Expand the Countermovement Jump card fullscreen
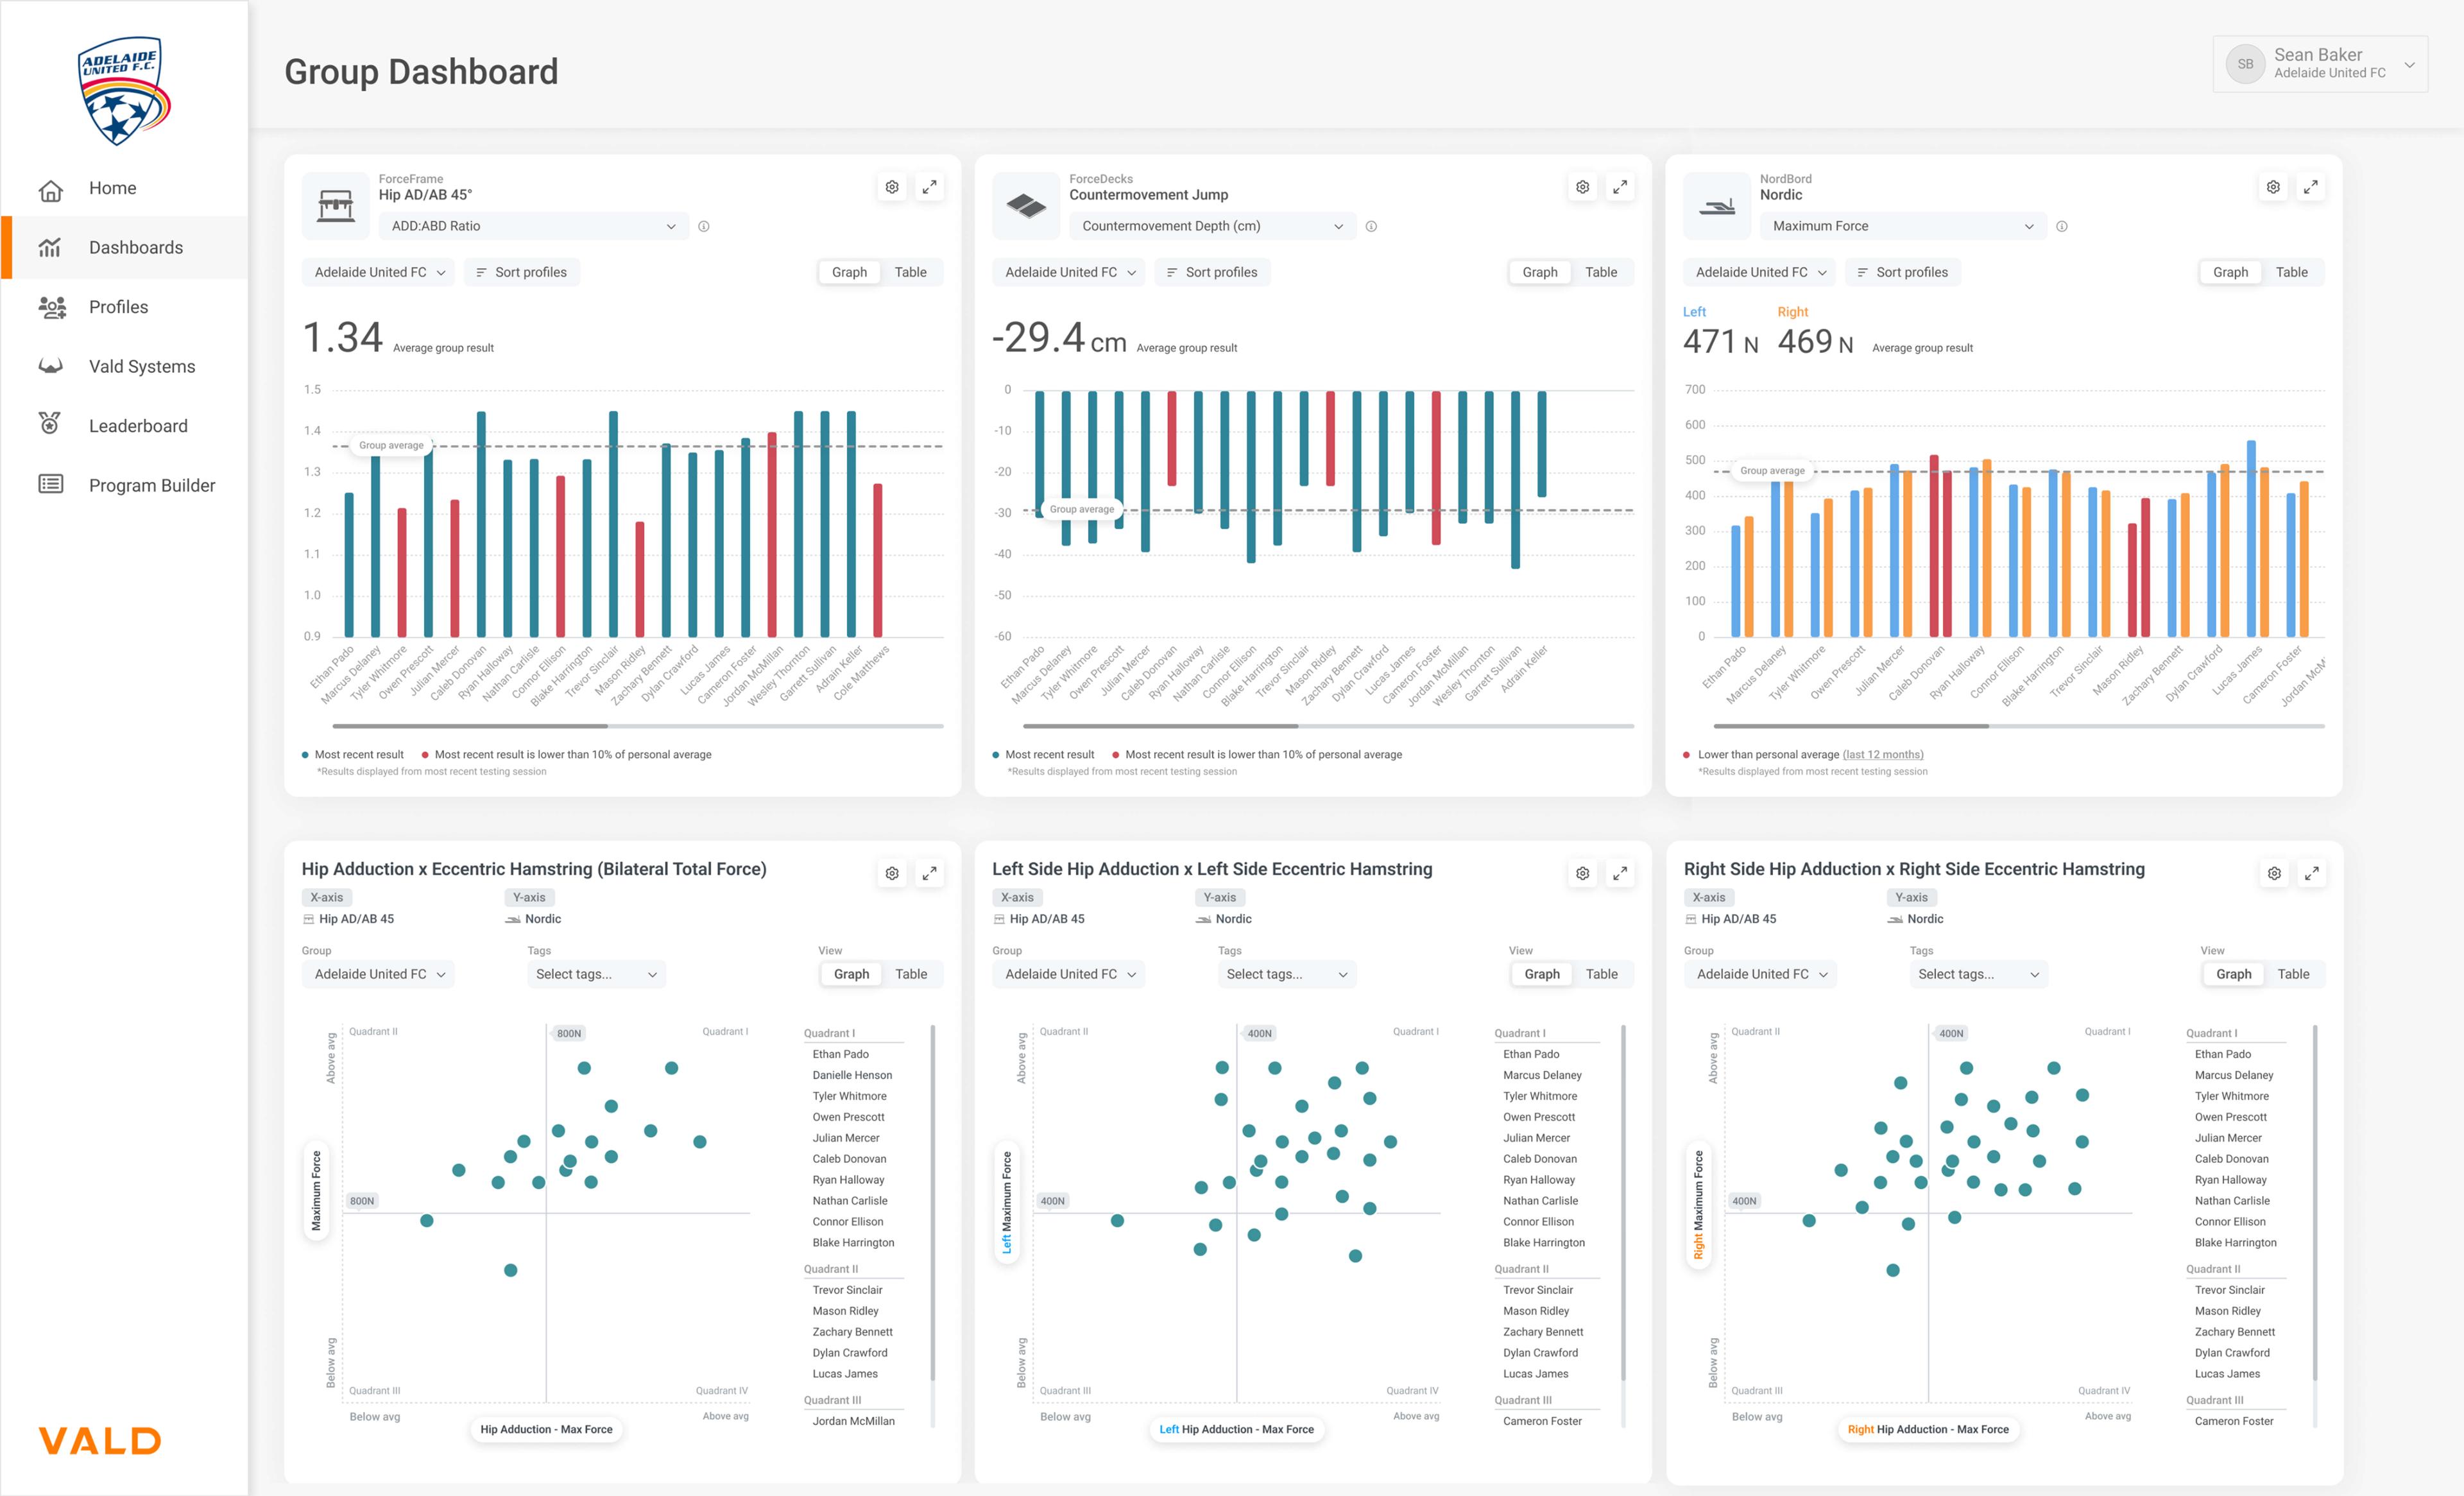 pyautogui.click(x=1620, y=187)
